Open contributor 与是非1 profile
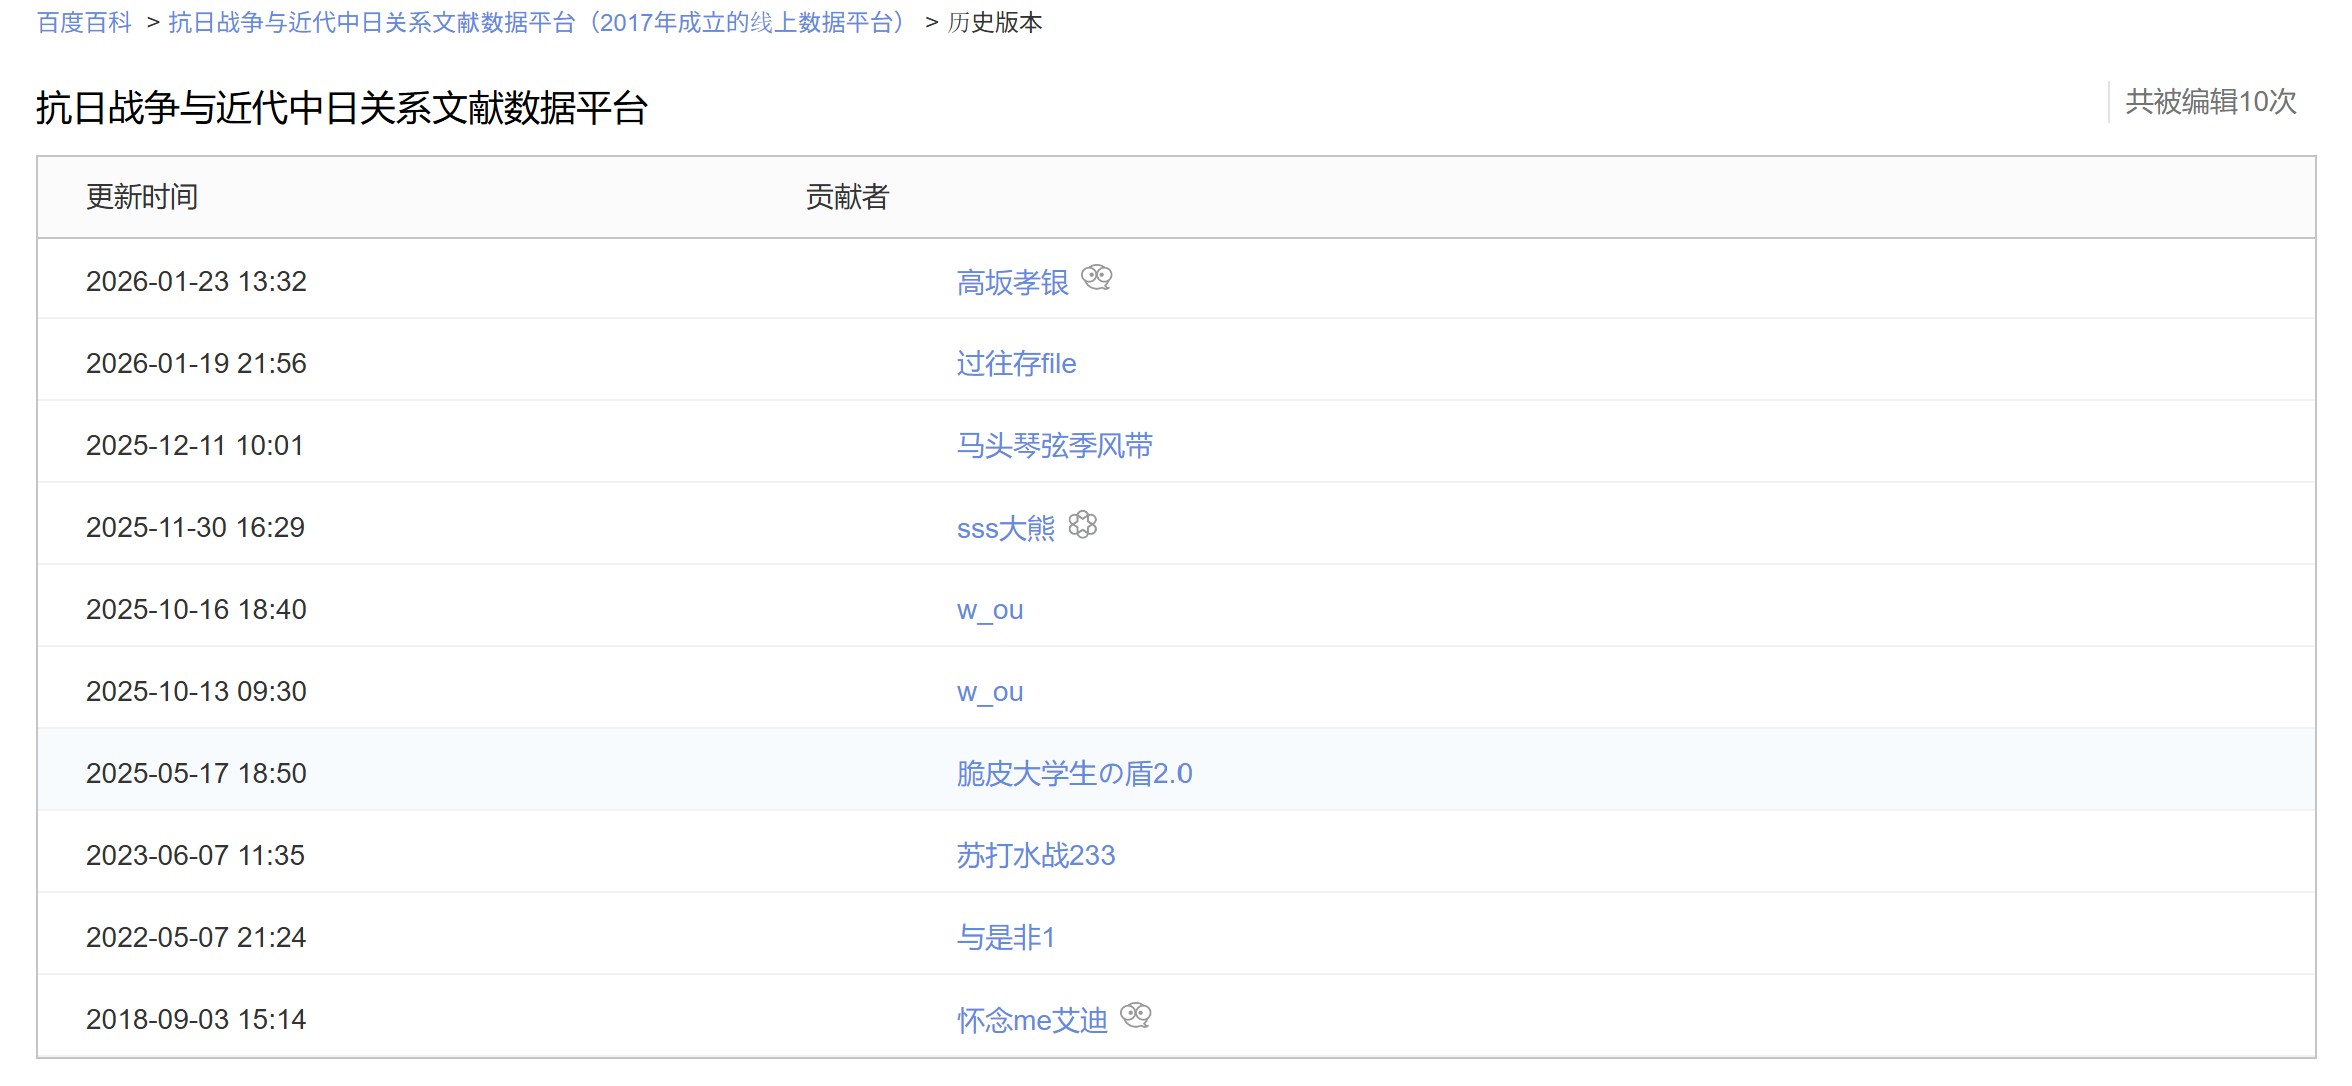Image resolution: width=2352 pixels, height=1086 pixels. pyautogui.click(x=1005, y=937)
